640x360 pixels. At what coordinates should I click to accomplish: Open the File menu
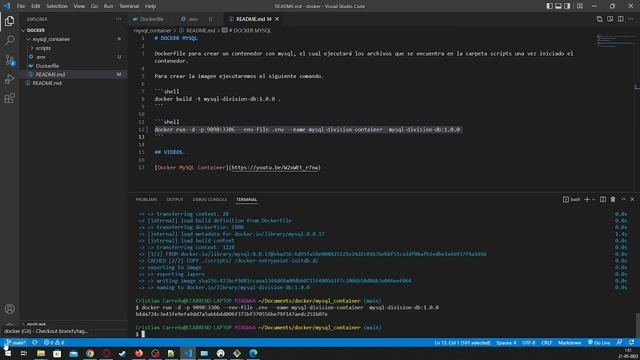coord(21,6)
